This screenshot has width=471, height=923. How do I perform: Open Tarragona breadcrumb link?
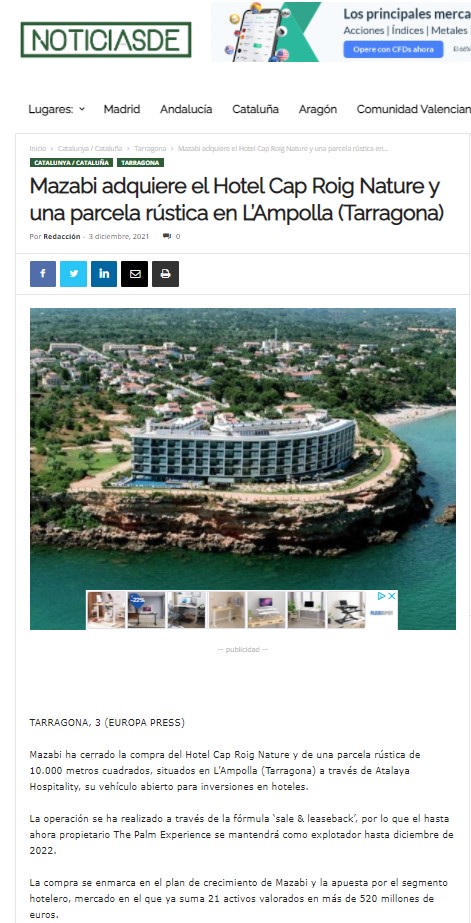click(150, 148)
